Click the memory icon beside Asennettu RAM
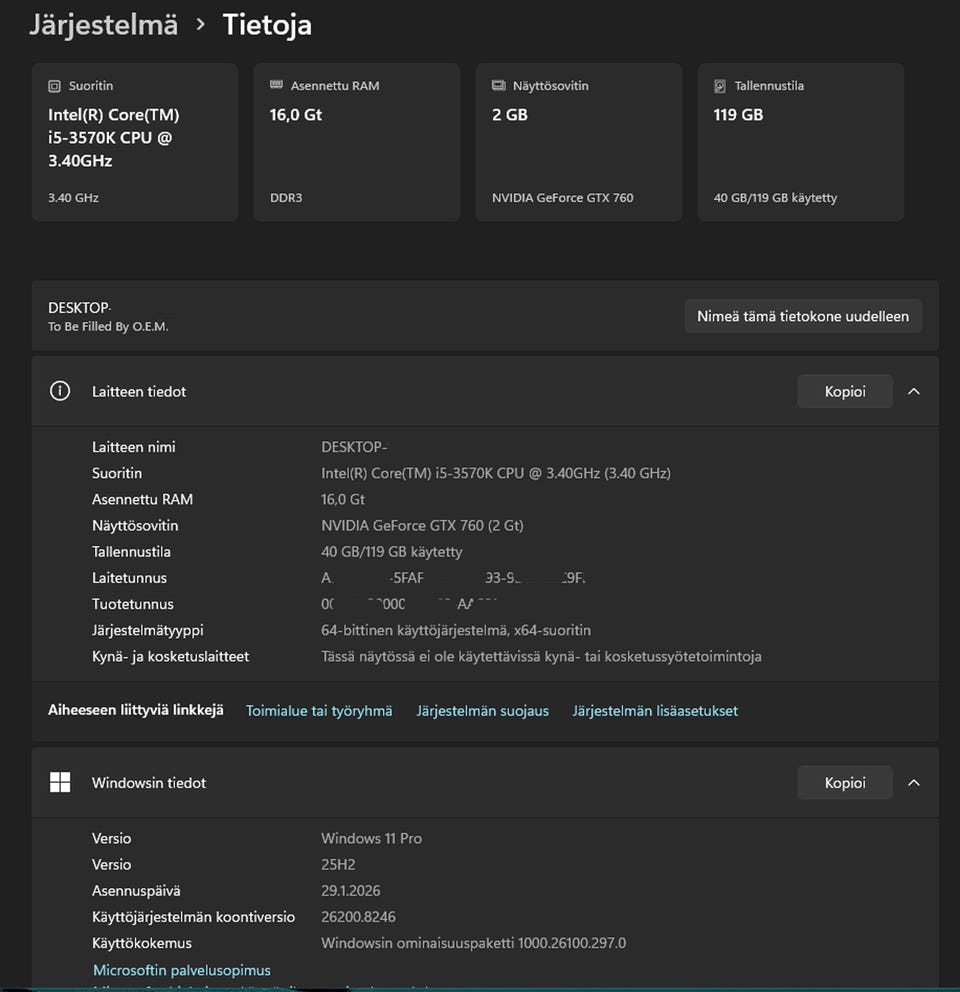 (277, 86)
